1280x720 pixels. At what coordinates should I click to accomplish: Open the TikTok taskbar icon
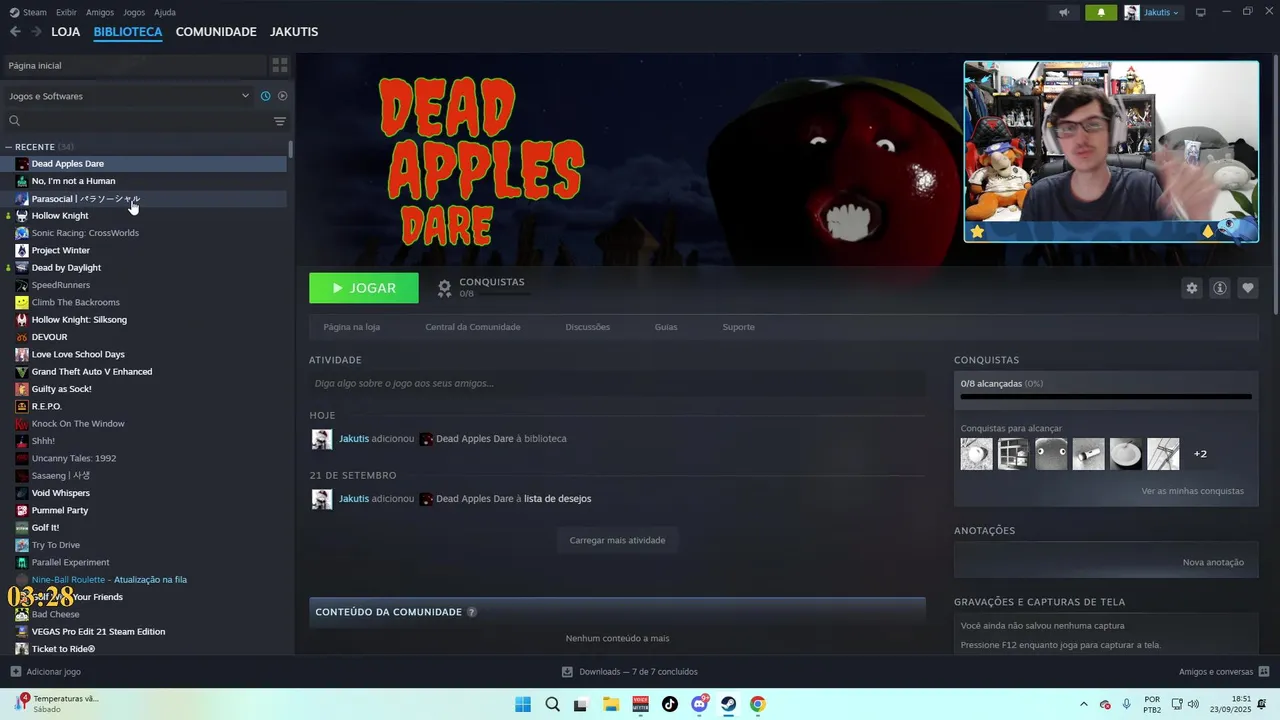point(670,704)
